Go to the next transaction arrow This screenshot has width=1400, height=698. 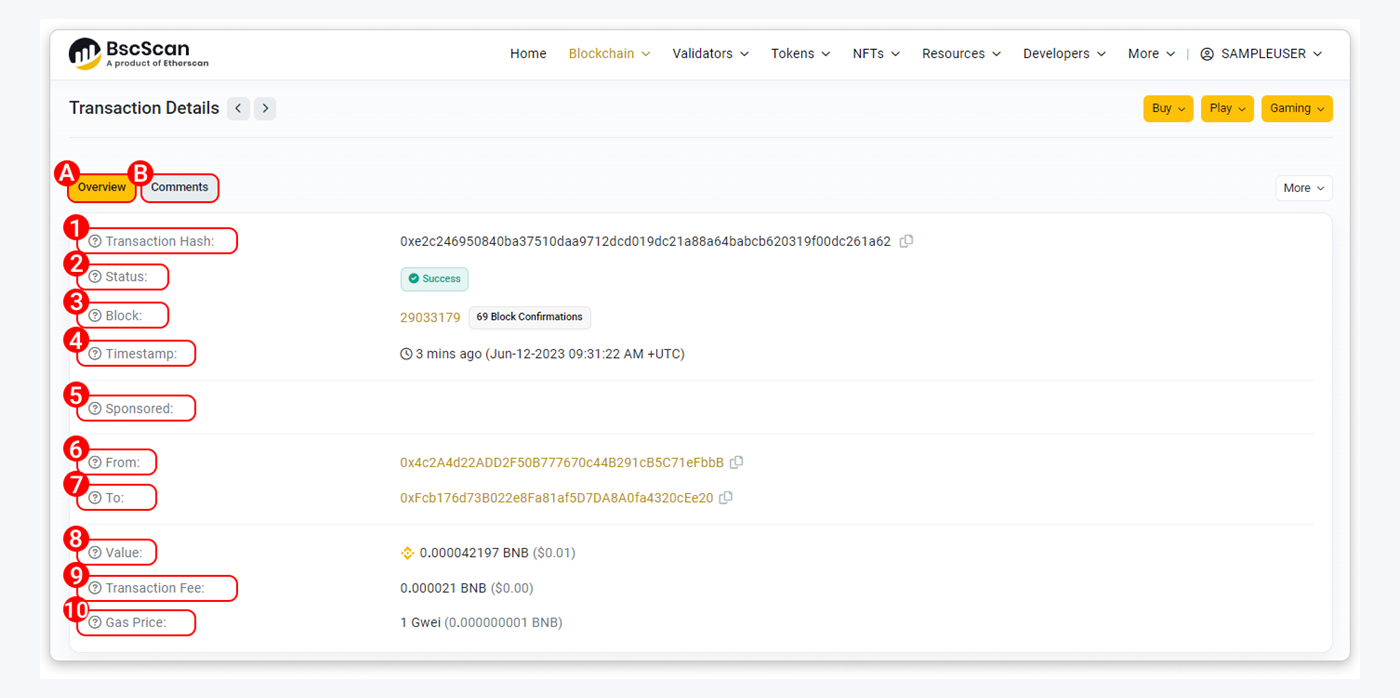coord(265,108)
